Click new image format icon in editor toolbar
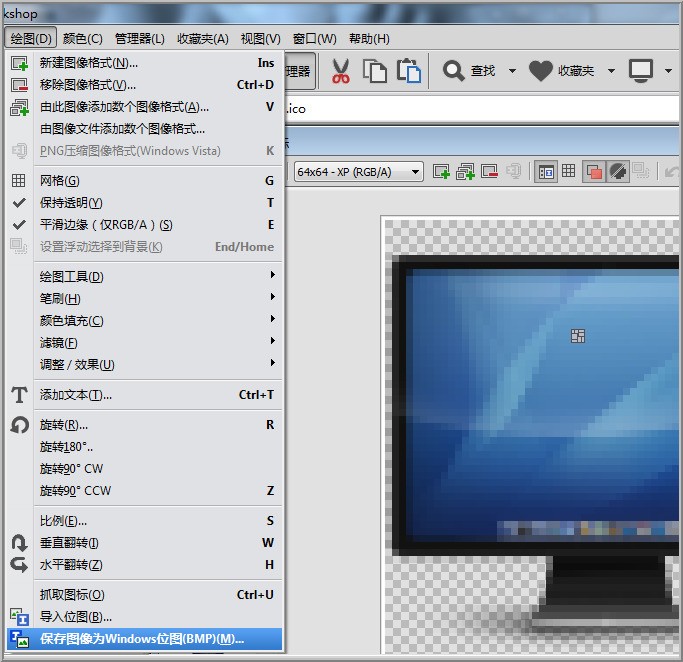Screen dimensions: 683x662 pyautogui.click(x=441, y=171)
